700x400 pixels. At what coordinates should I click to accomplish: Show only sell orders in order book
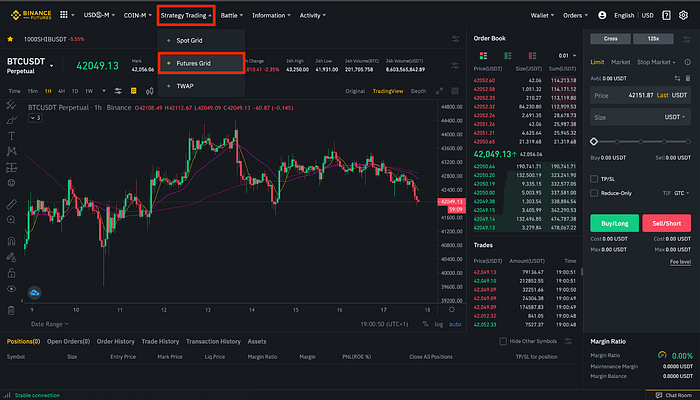(x=532, y=56)
